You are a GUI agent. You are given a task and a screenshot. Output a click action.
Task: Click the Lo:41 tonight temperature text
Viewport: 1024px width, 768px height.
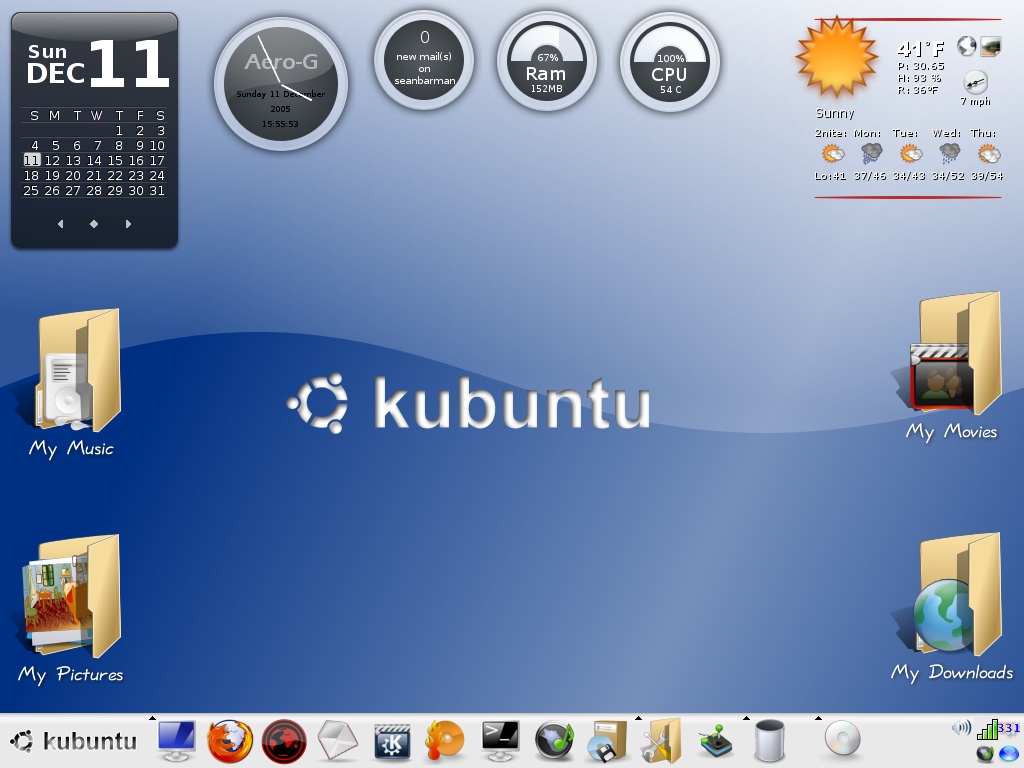[830, 176]
